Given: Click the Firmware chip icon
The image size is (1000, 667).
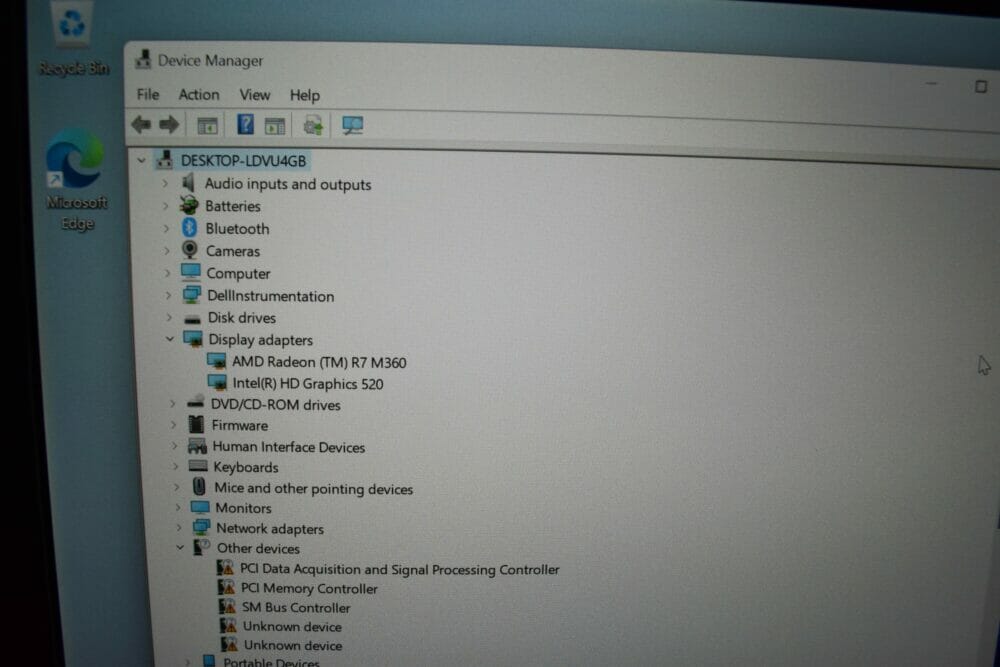Looking at the screenshot, I should [x=196, y=424].
